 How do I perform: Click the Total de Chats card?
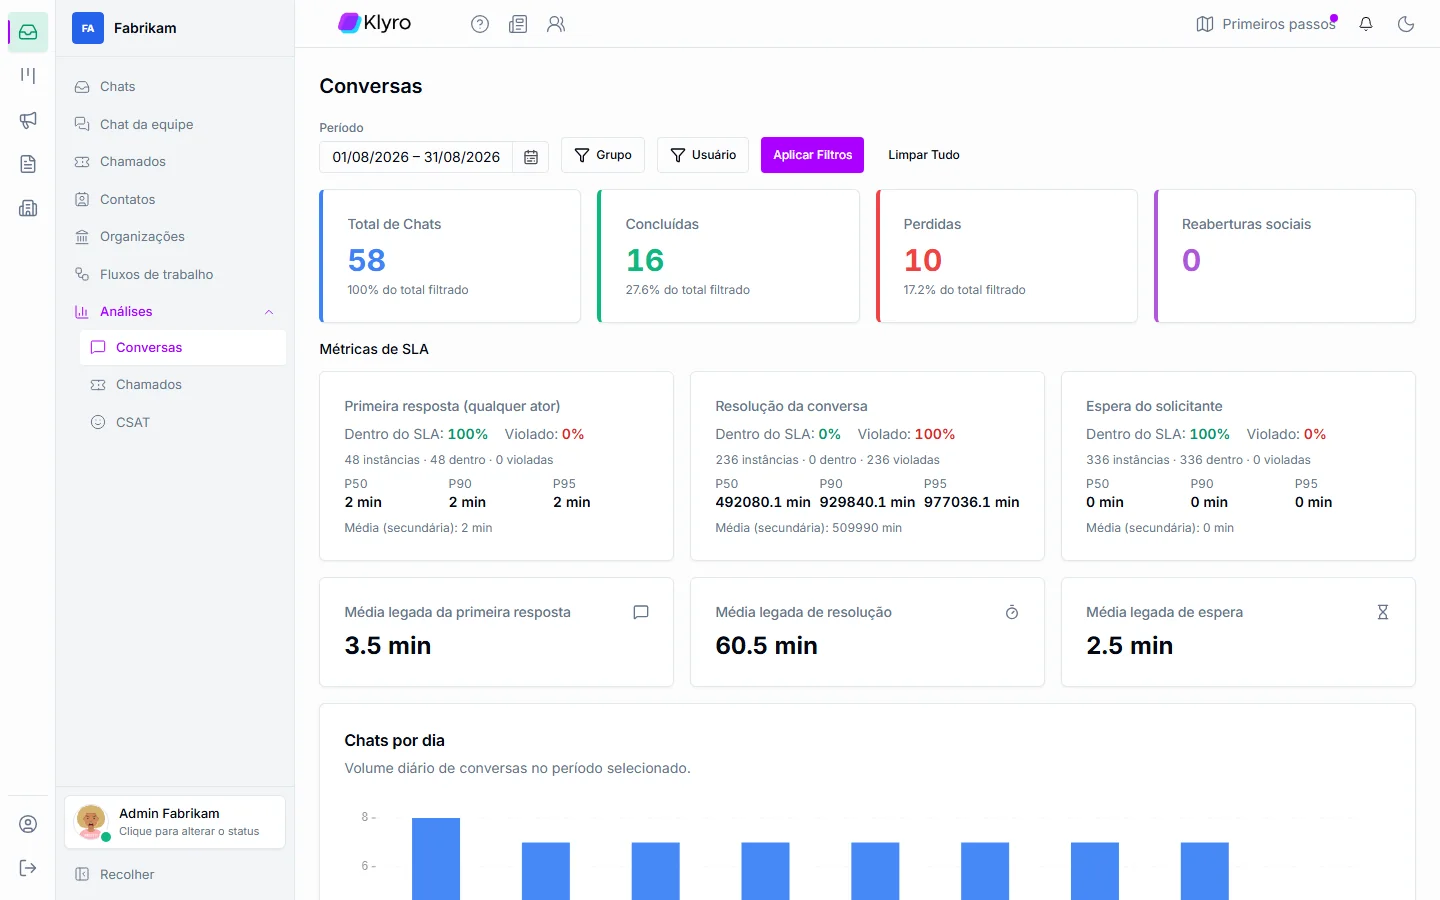[450, 256]
